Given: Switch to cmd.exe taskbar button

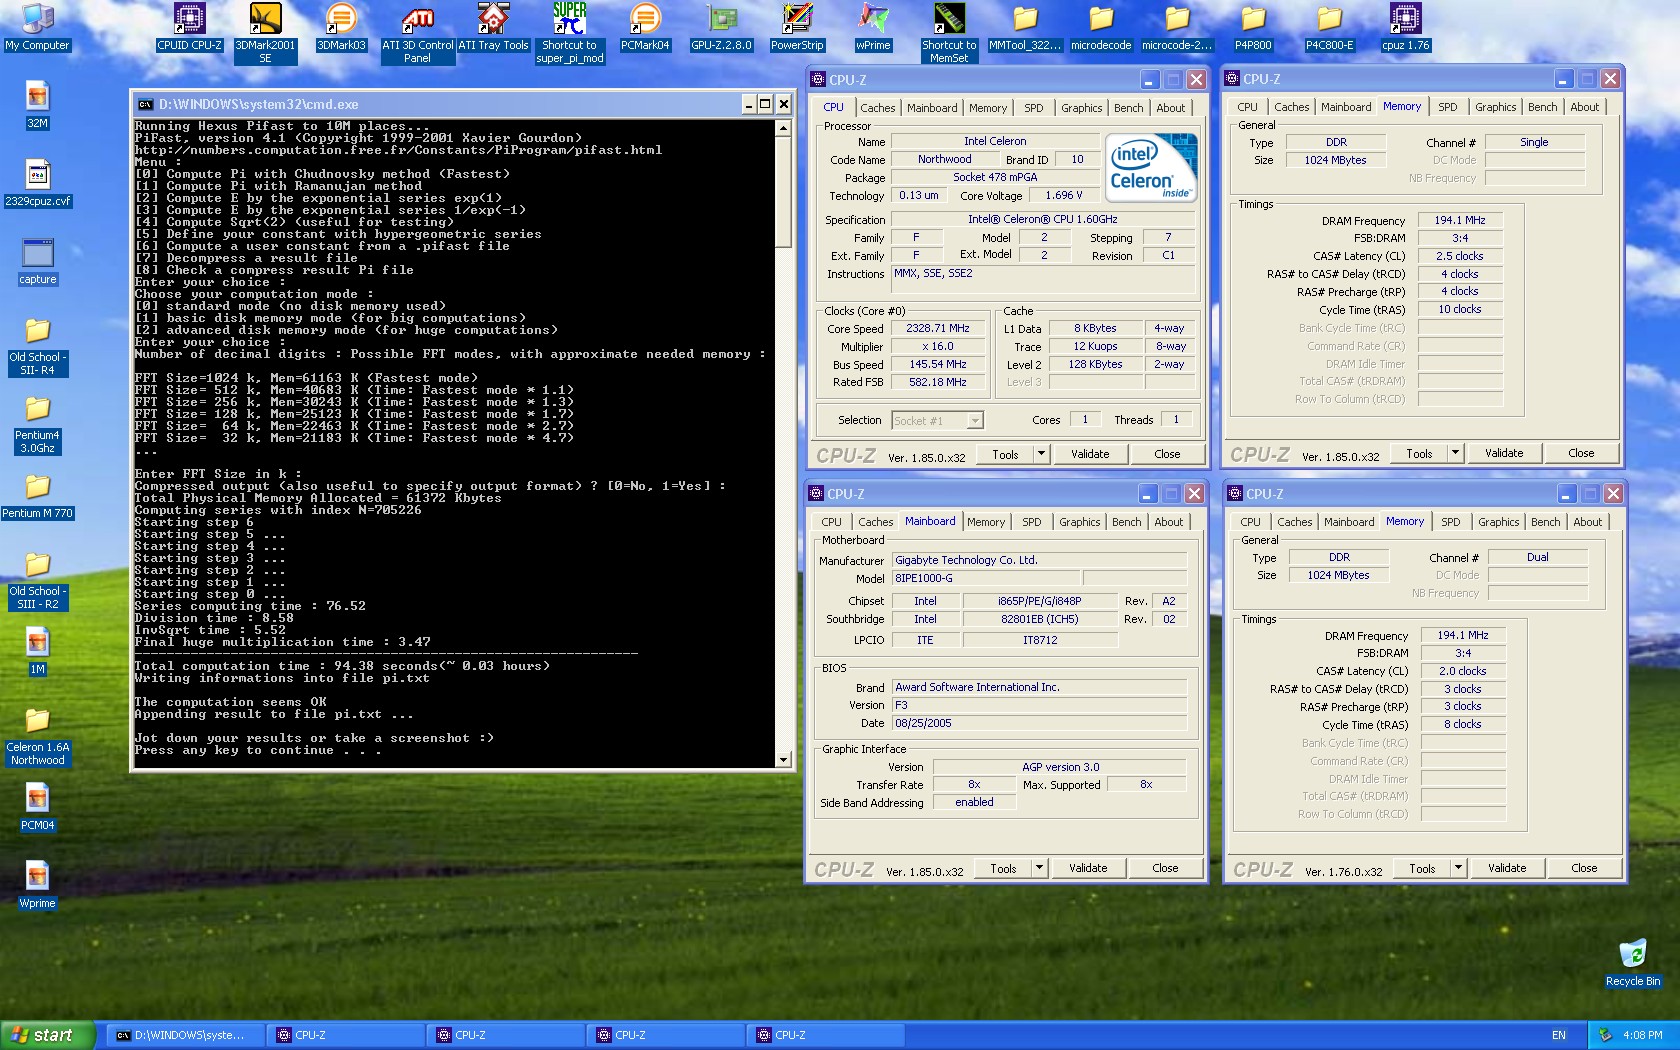Looking at the screenshot, I should coord(185,1035).
